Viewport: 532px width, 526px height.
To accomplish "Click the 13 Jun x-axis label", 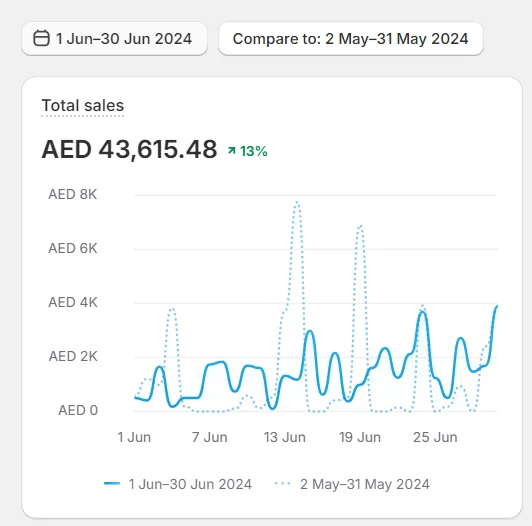I will (x=285, y=437).
